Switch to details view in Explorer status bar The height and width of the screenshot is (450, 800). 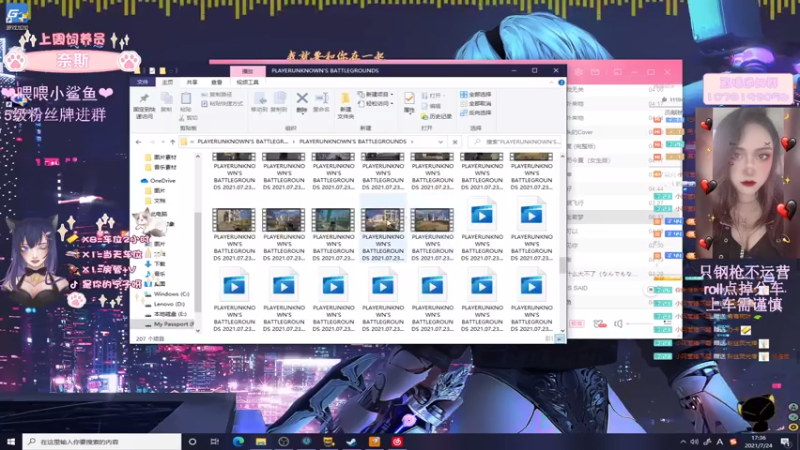click(549, 339)
